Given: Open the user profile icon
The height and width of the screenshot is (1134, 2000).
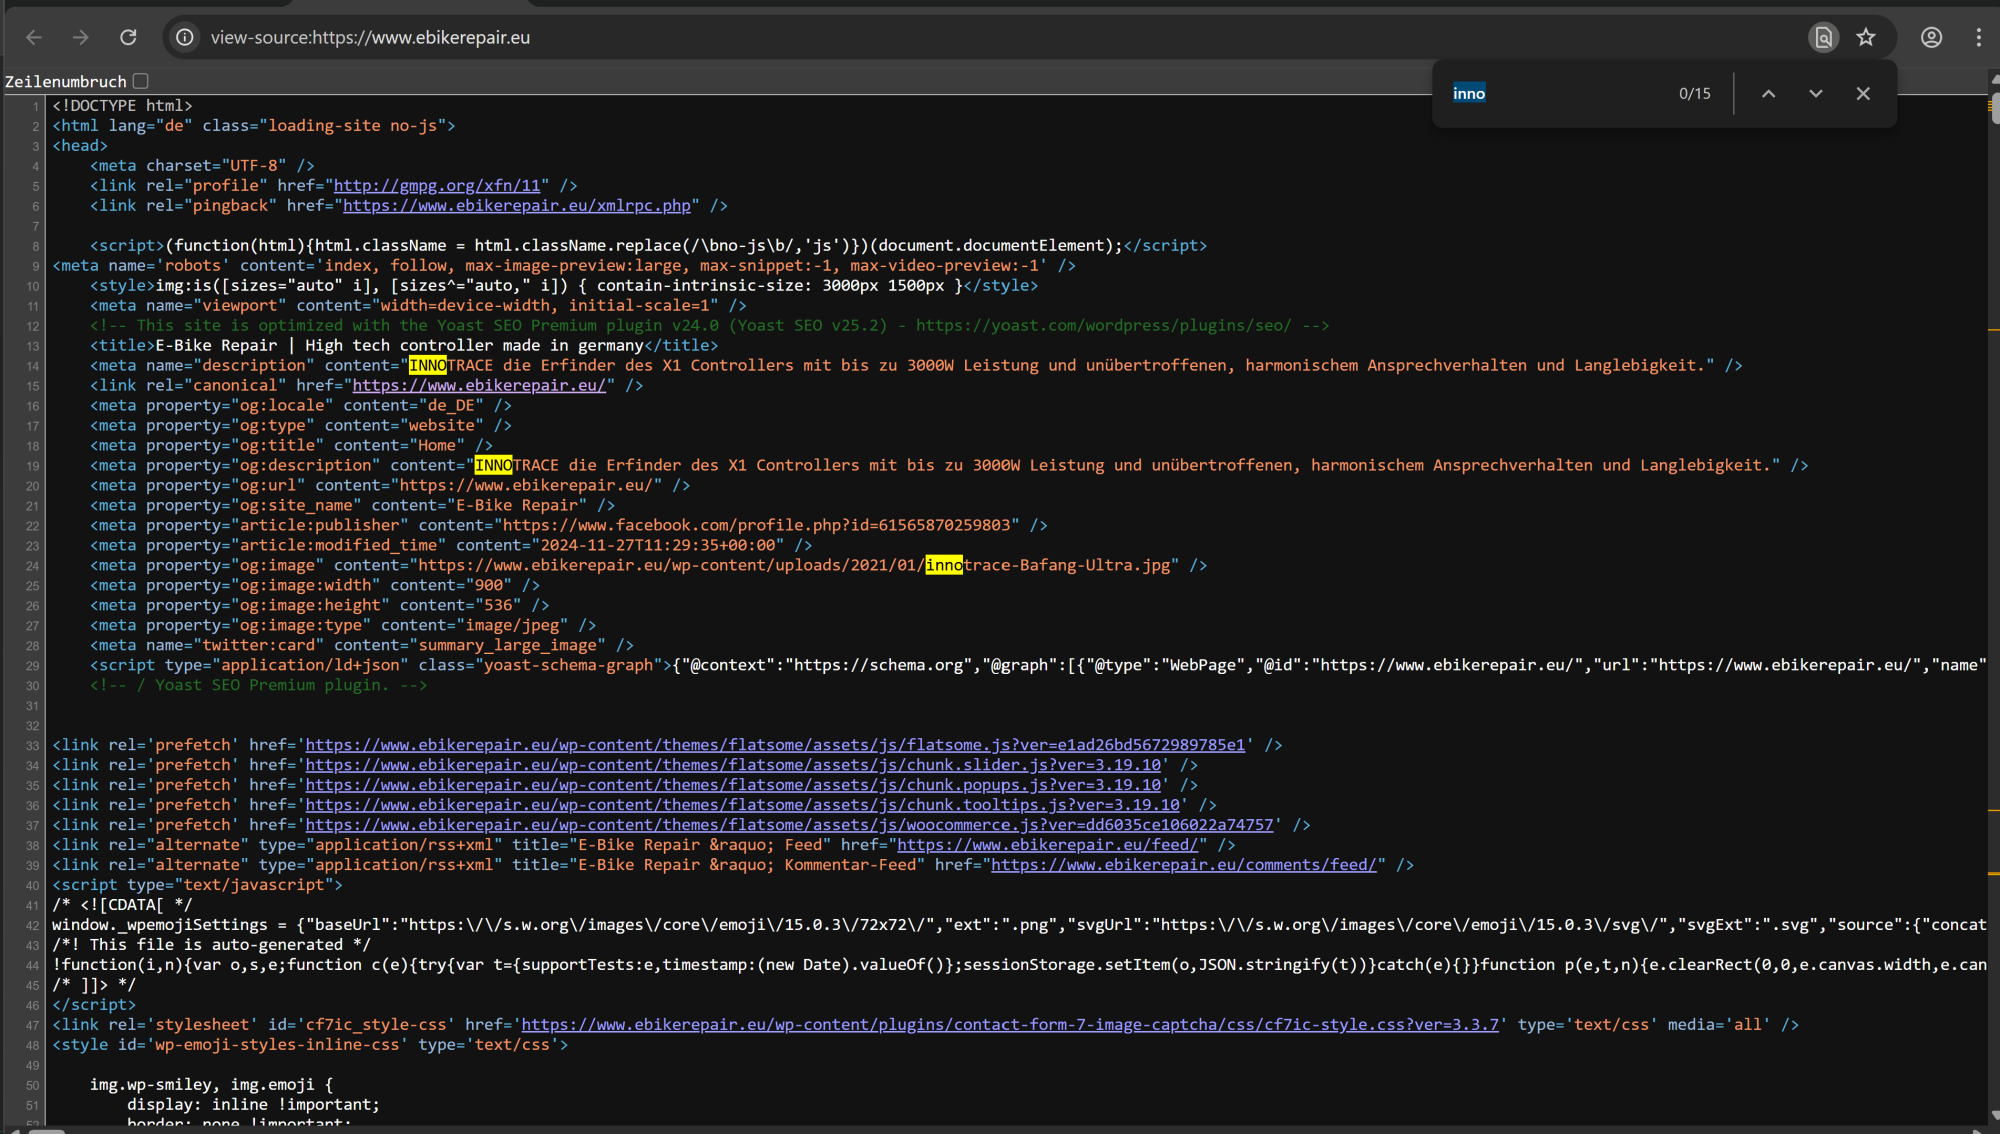Looking at the screenshot, I should (x=1931, y=37).
